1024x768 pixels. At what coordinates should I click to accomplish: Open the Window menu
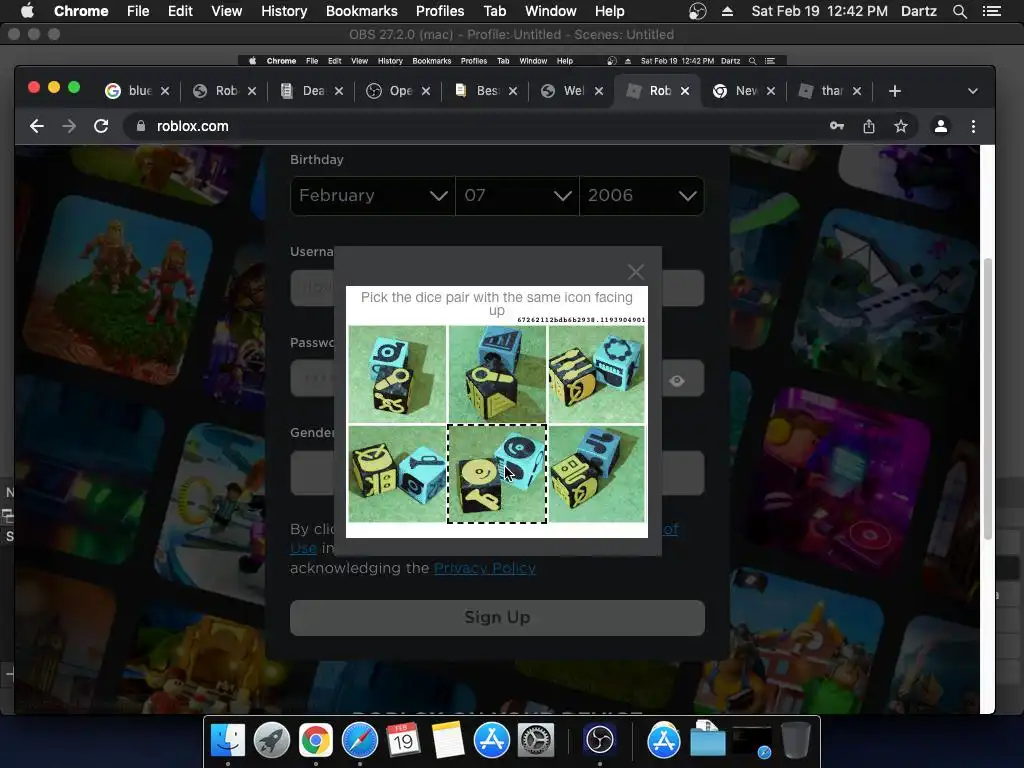[x=550, y=11]
